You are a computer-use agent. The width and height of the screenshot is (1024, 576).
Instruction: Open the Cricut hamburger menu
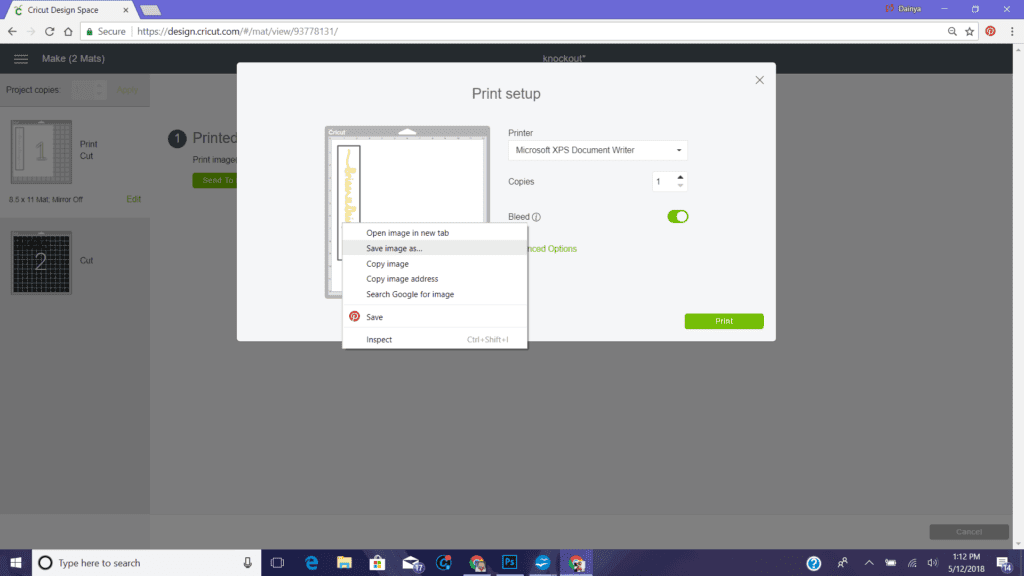point(21,59)
